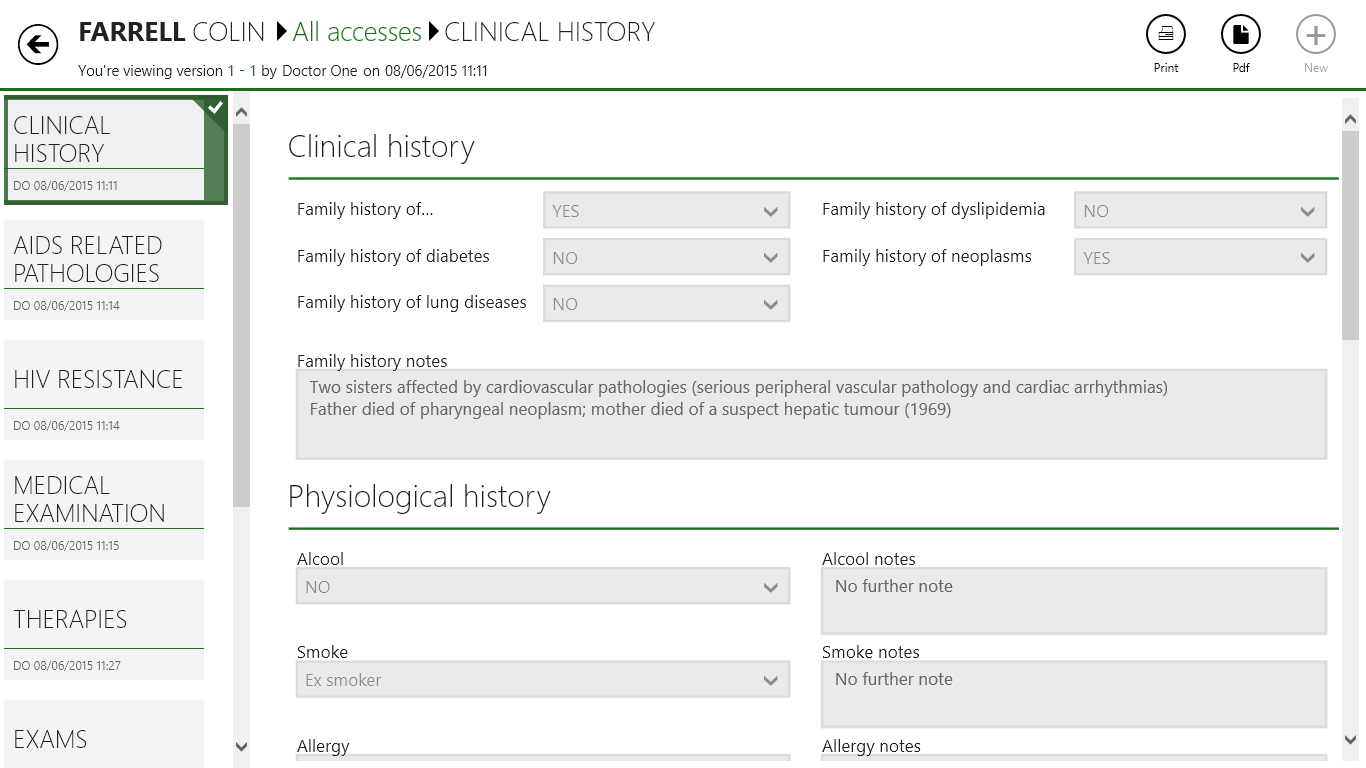Open Family history of neoplasms dropdown
The height and width of the screenshot is (768, 1366).
tap(1200, 257)
